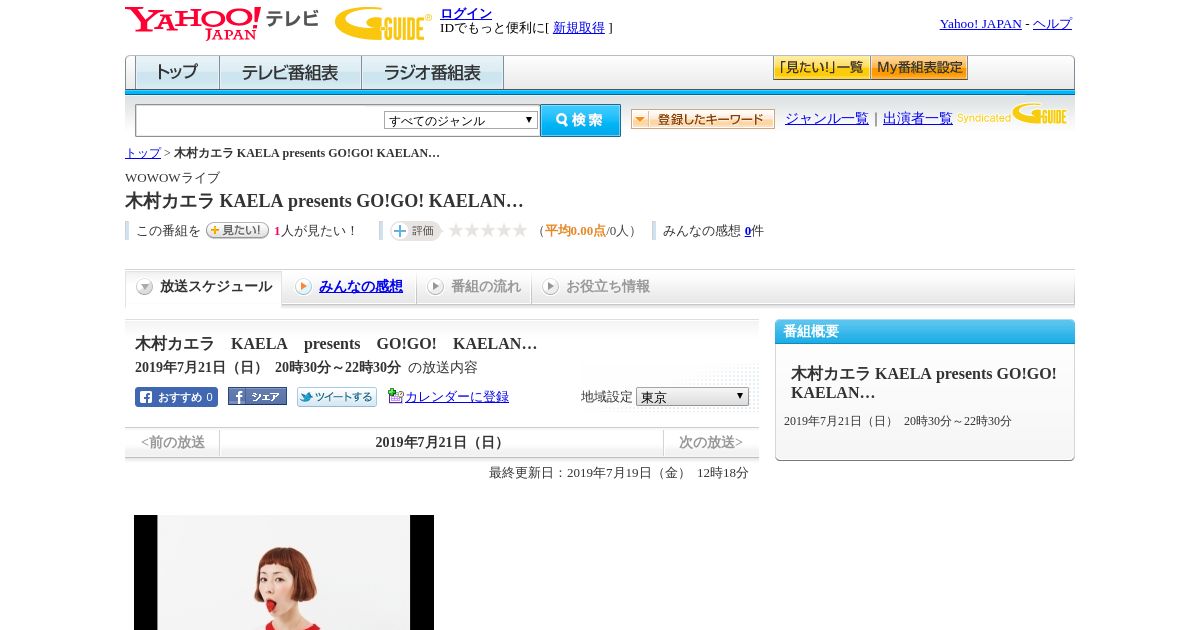Open the Yahoo! Japan TV logo
Viewport: 1200px width, 630px height.
[x=222, y=23]
